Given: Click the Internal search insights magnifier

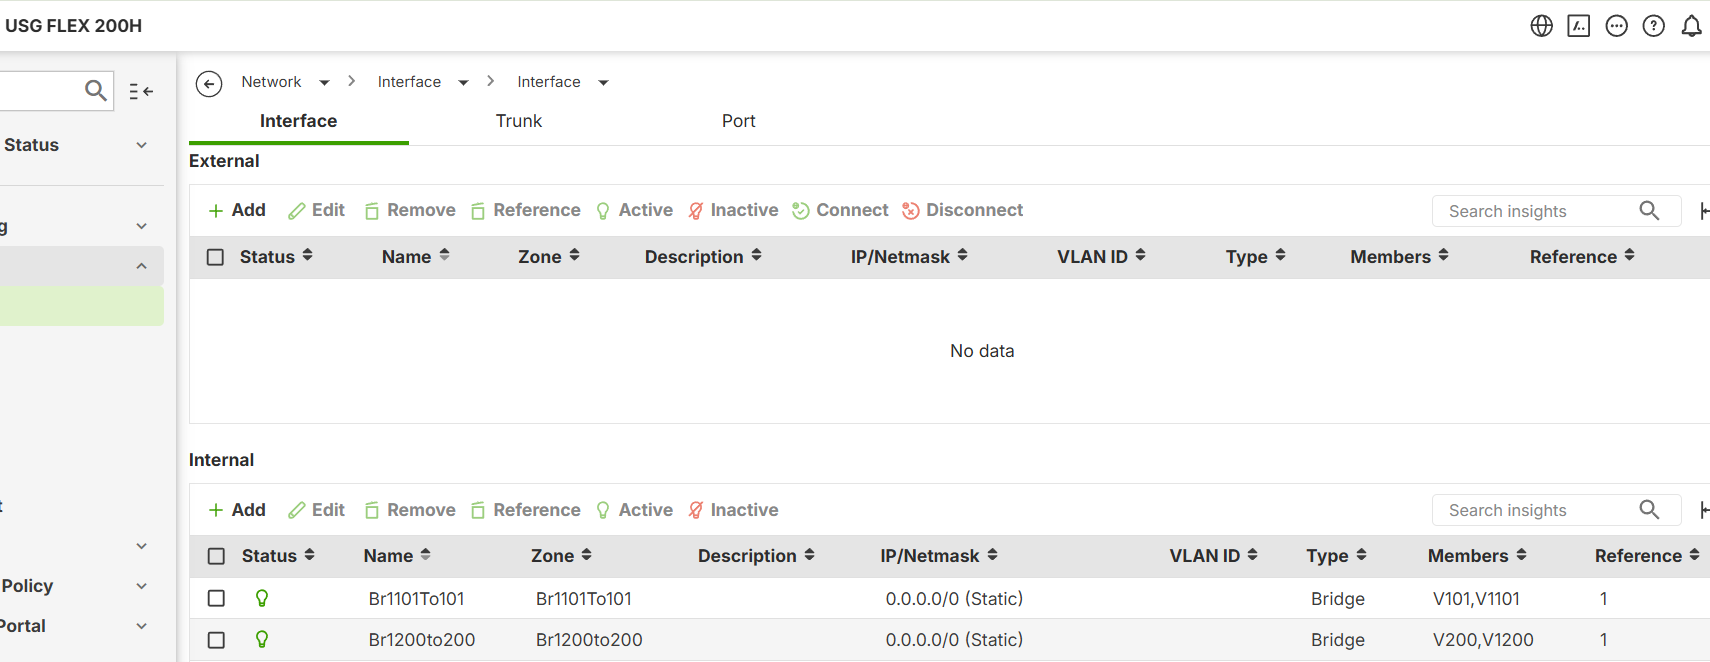Looking at the screenshot, I should [x=1649, y=510].
